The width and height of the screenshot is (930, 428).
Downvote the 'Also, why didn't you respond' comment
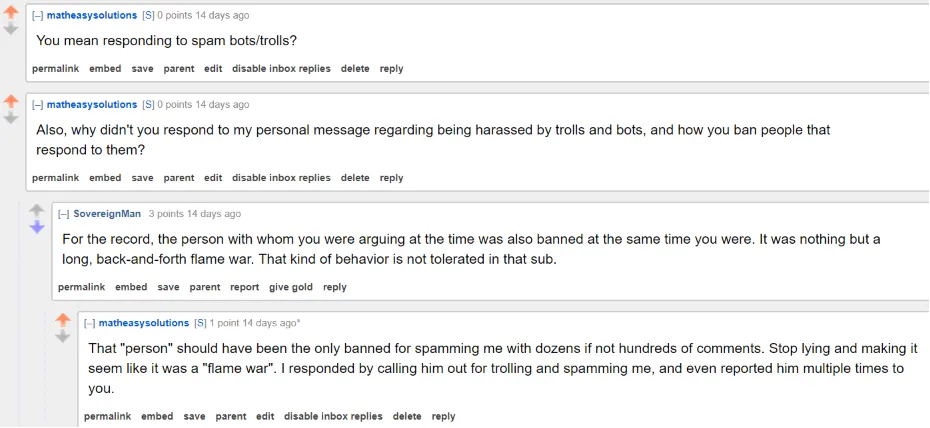(11, 118)
